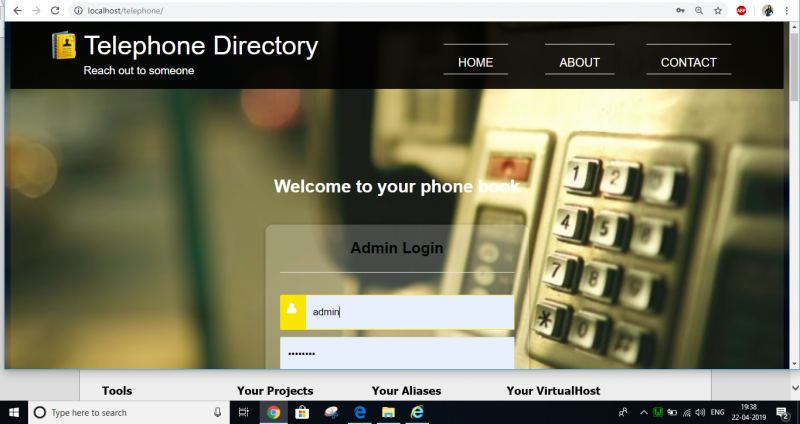Screen dimensions: 800x424
Task: Click the localhost/telephone address bar
Action: [372, 10]
